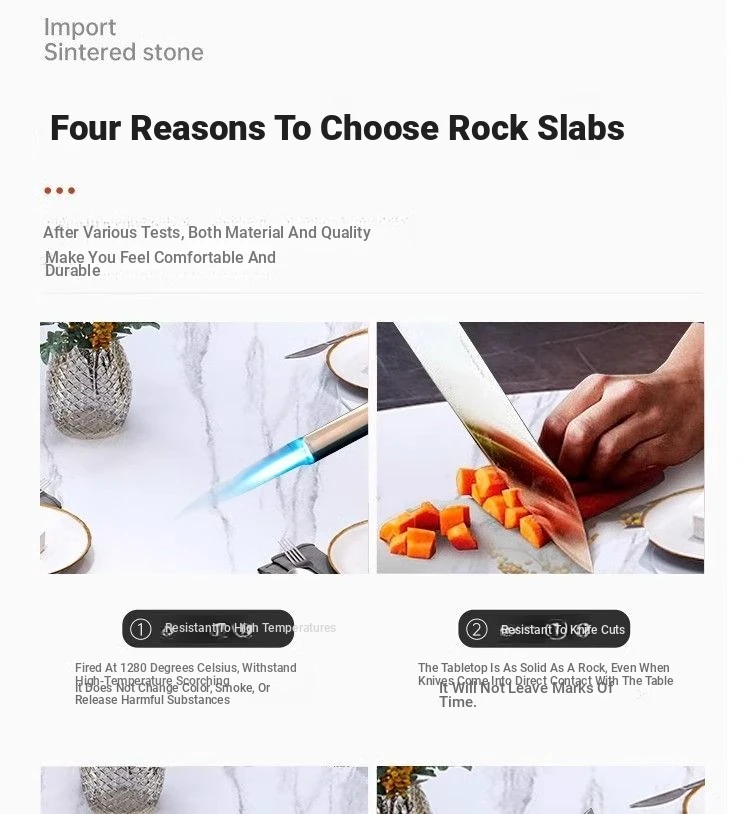
Task: Click the circled number 1 icon
Action: [x=141, y=629]
